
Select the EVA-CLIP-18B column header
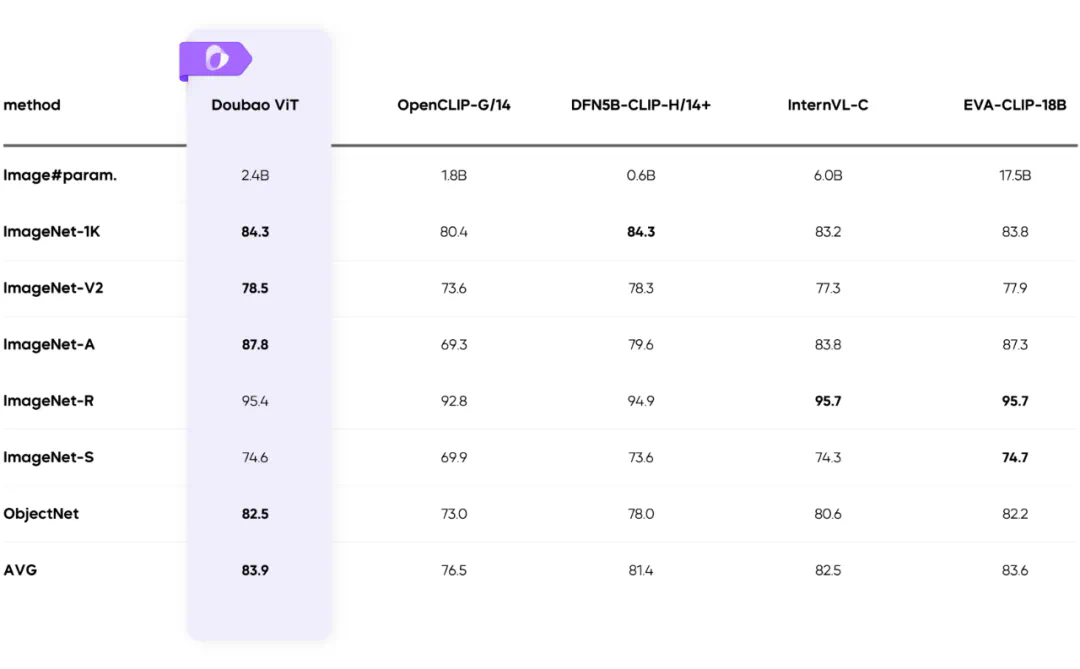1014,105
